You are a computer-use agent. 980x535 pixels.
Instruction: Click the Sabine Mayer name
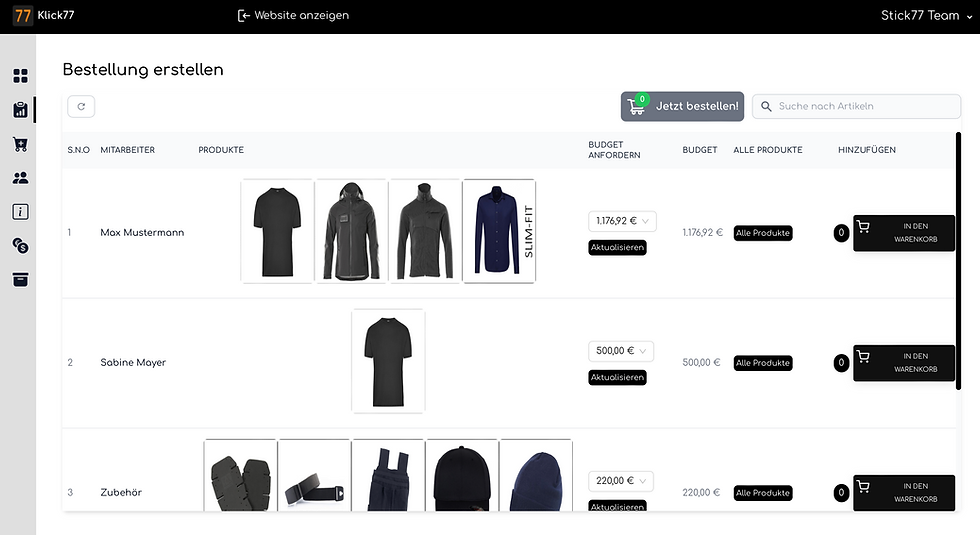[x=133, y=362]
